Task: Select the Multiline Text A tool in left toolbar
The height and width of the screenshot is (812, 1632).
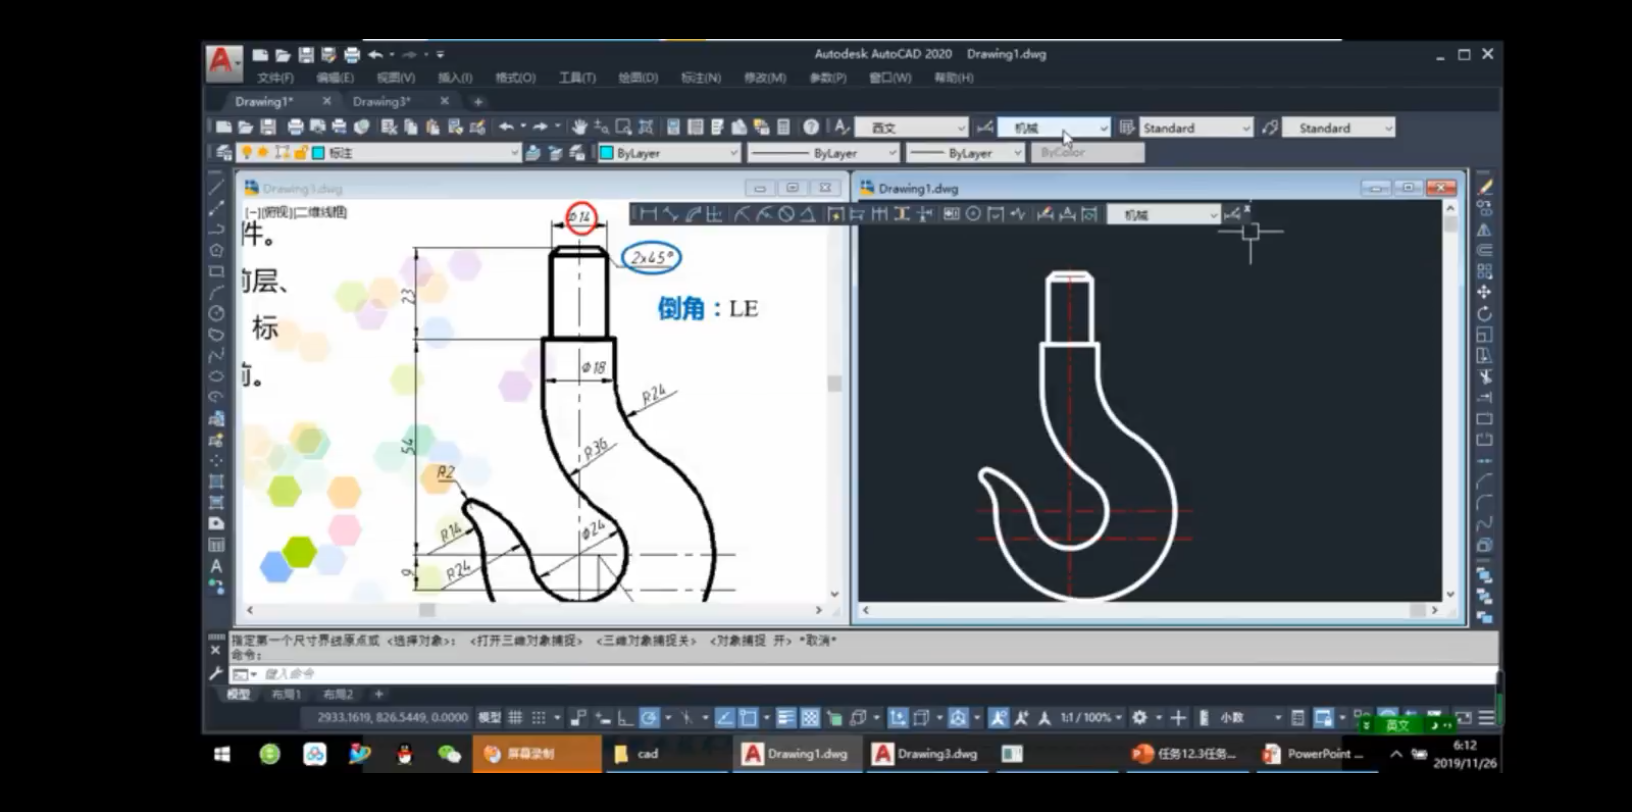Action: click(216, 566)
